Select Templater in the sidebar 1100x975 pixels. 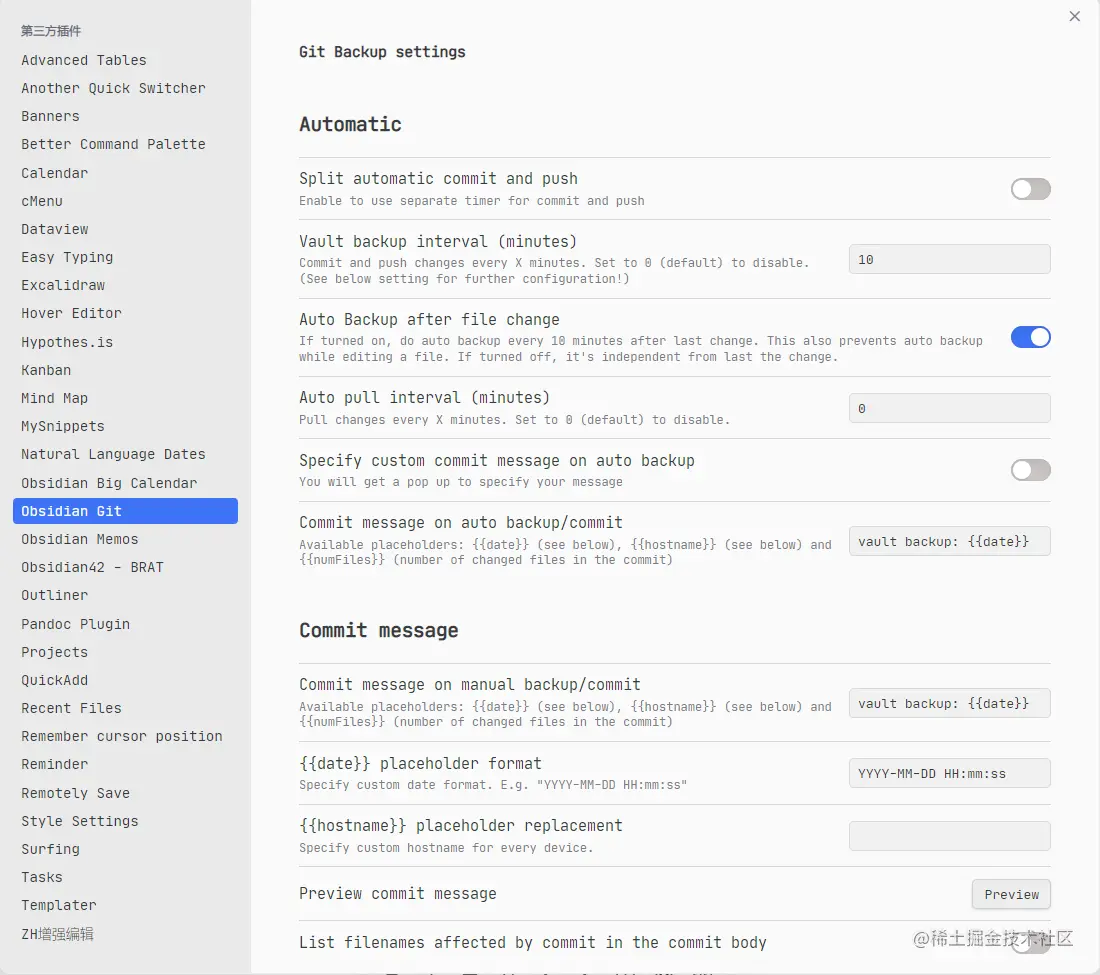tap(125, 906)
